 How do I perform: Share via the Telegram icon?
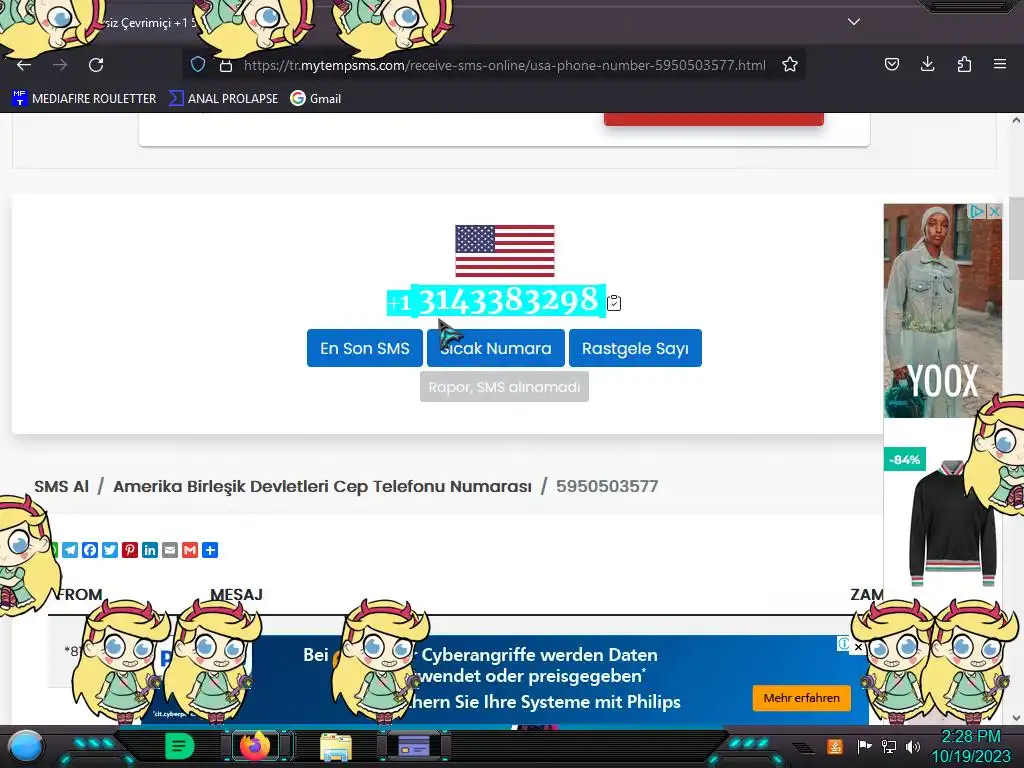point(70,550)
